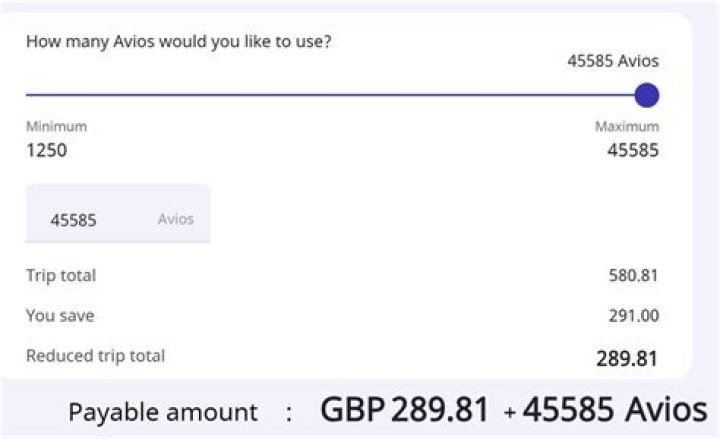Click the "Avios" unit label inside input box

[x=176, y=219]
